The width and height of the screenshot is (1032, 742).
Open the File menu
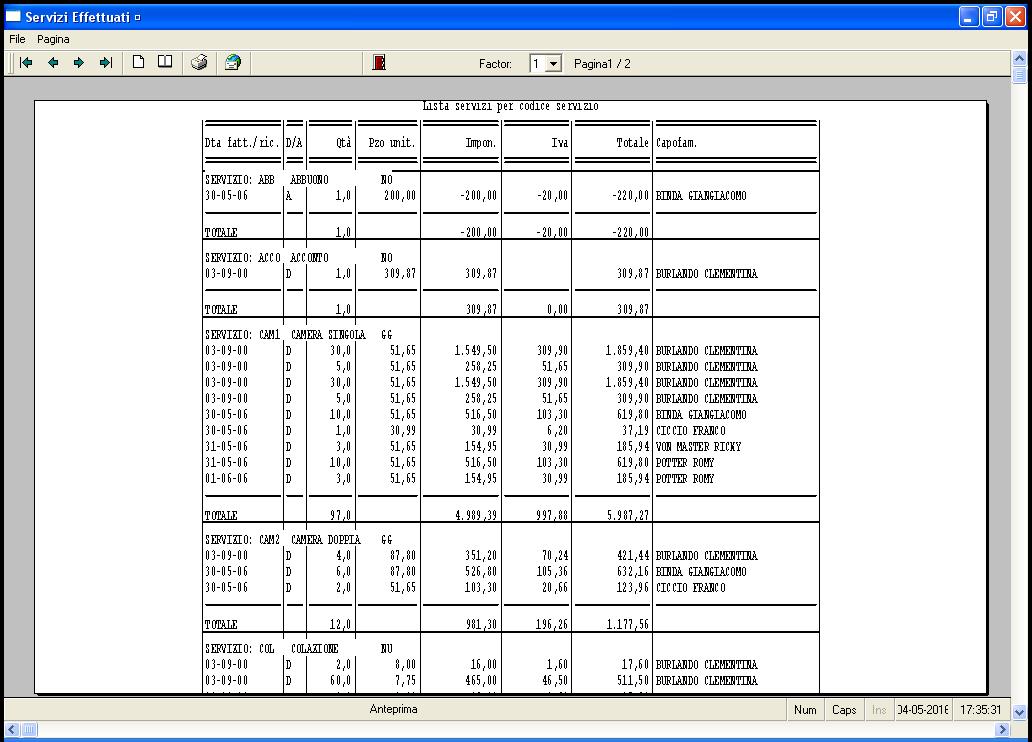(17, 39)
